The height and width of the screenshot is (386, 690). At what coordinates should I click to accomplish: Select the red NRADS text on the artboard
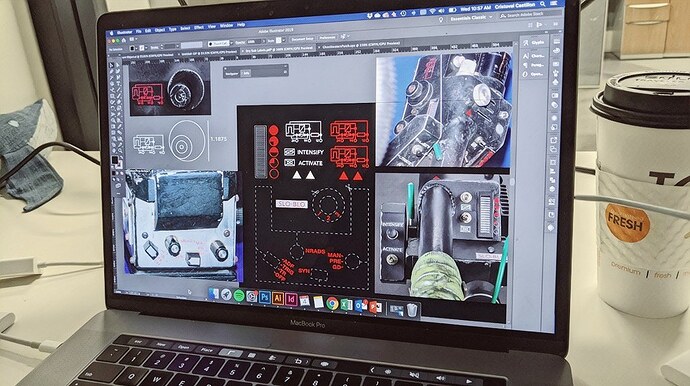[315, 251]
